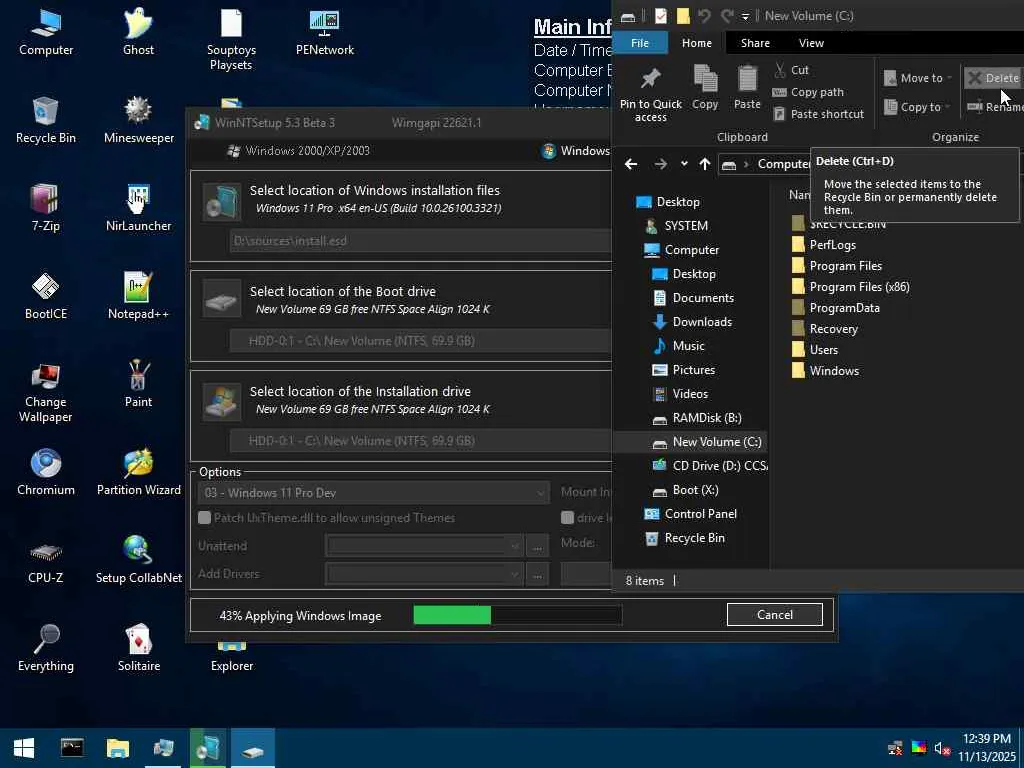Go up one folder level in Explorer
The width and height of the screenshot is (1024, 768).
(x=704, y=164)
